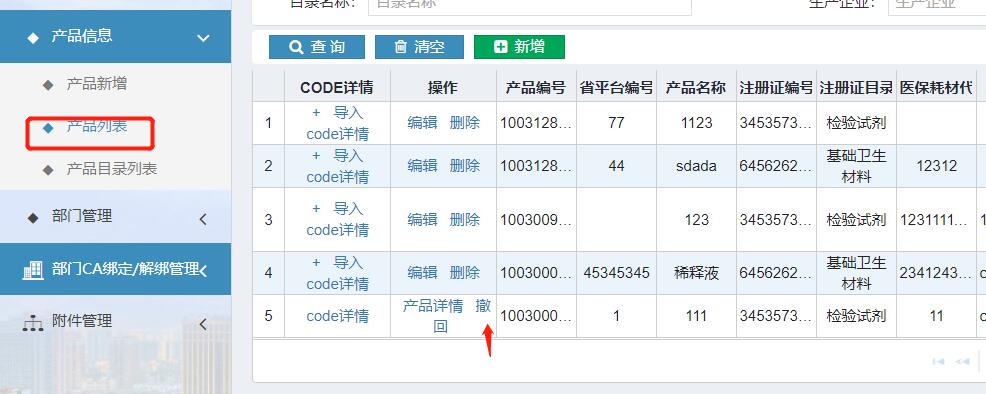Click 撤回 link in row 5
This screenshot has width=986, height=394.
(x=483, y=307)
